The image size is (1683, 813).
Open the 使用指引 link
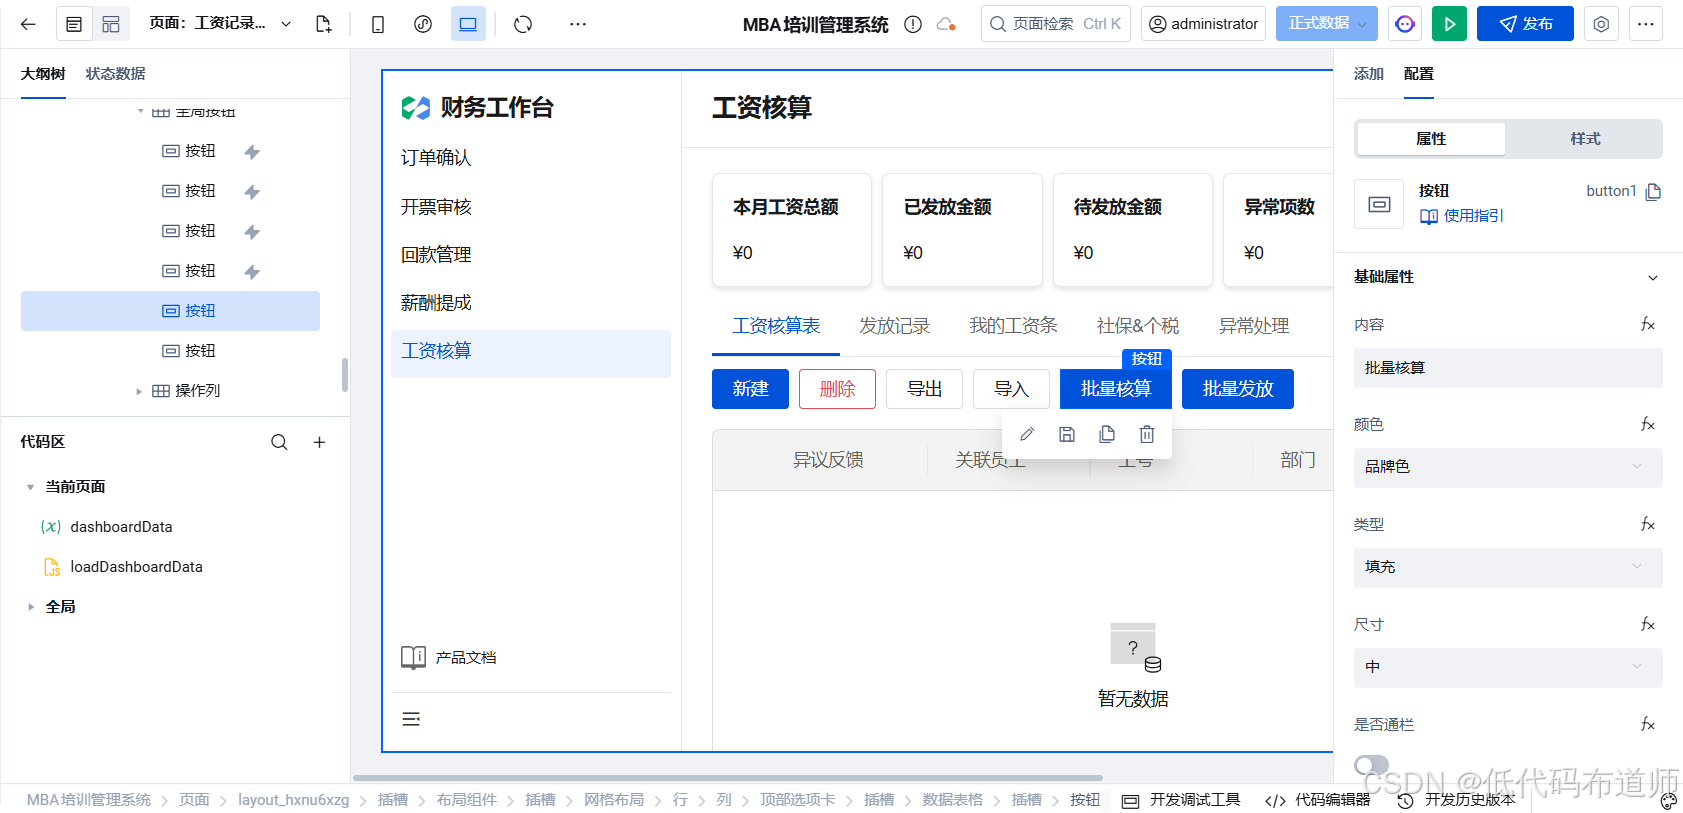pos(1461,216)
